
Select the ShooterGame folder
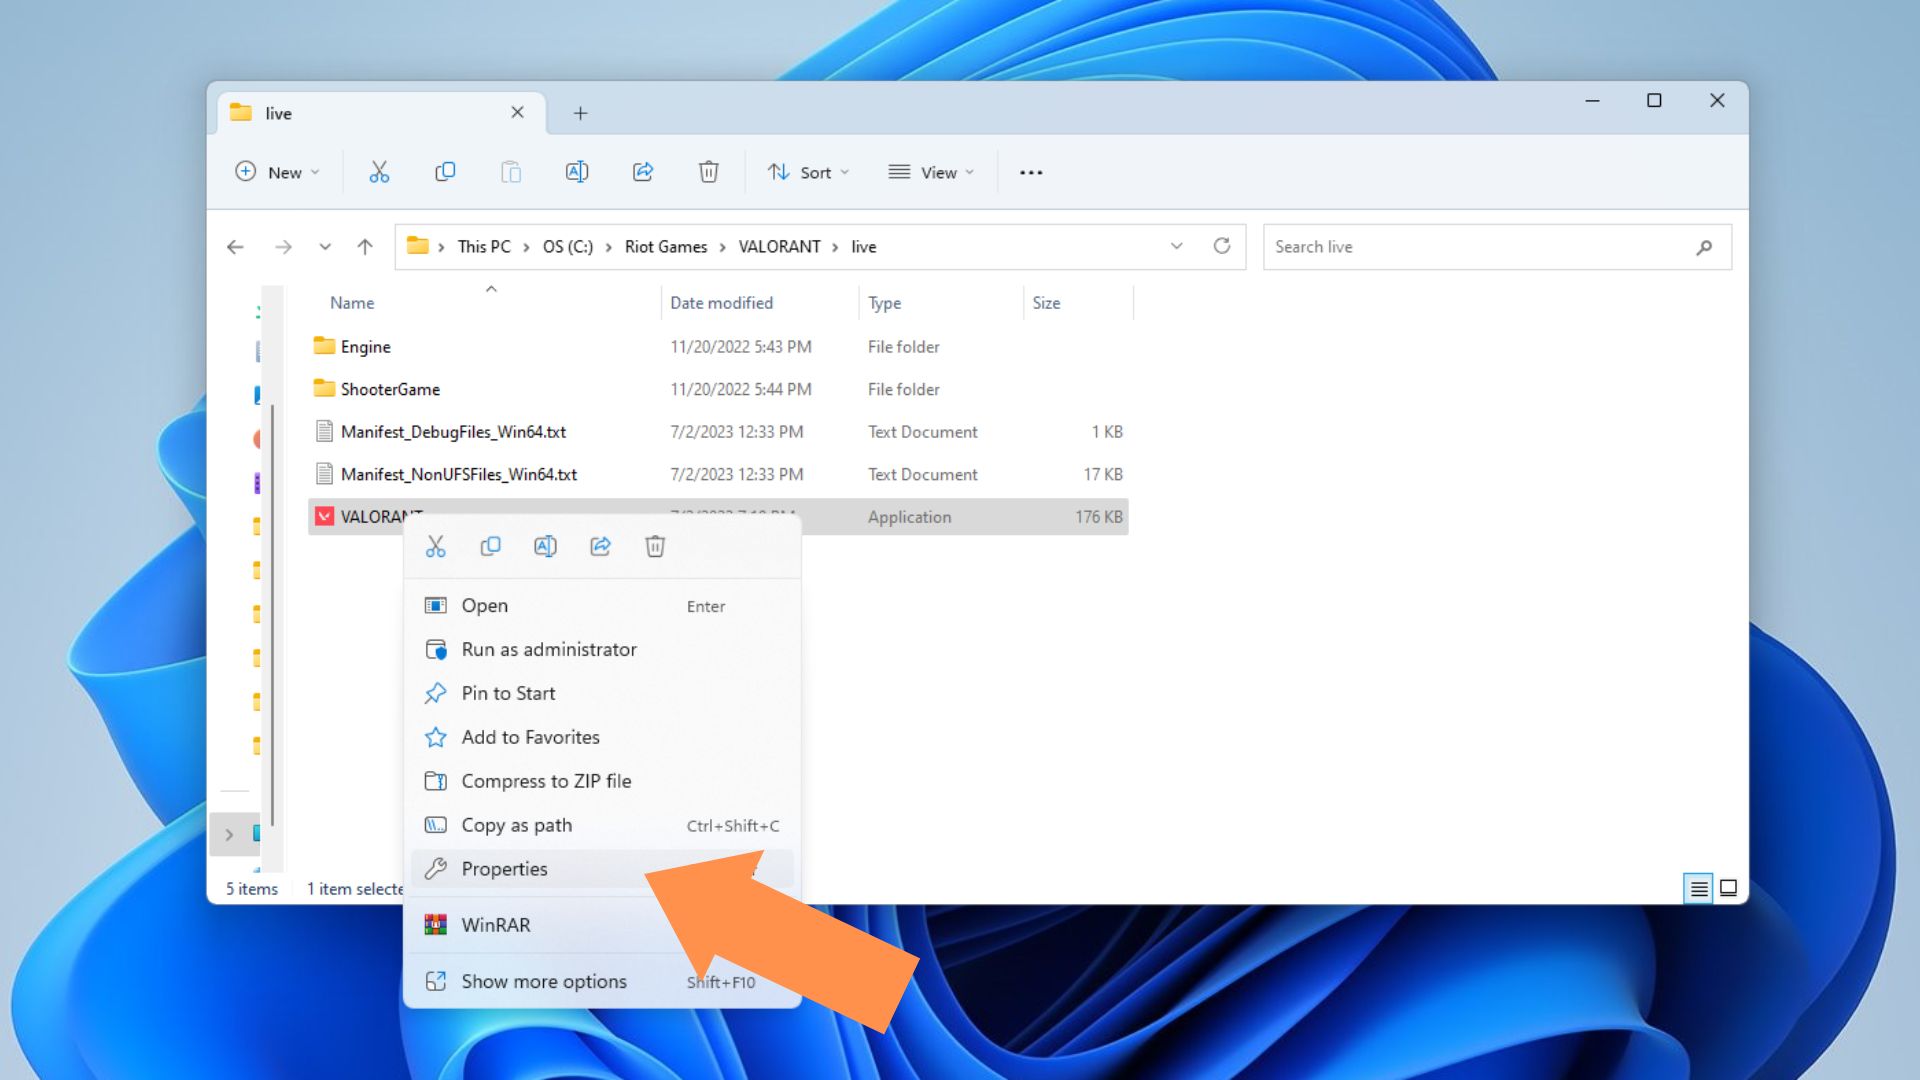click(388, 388)
